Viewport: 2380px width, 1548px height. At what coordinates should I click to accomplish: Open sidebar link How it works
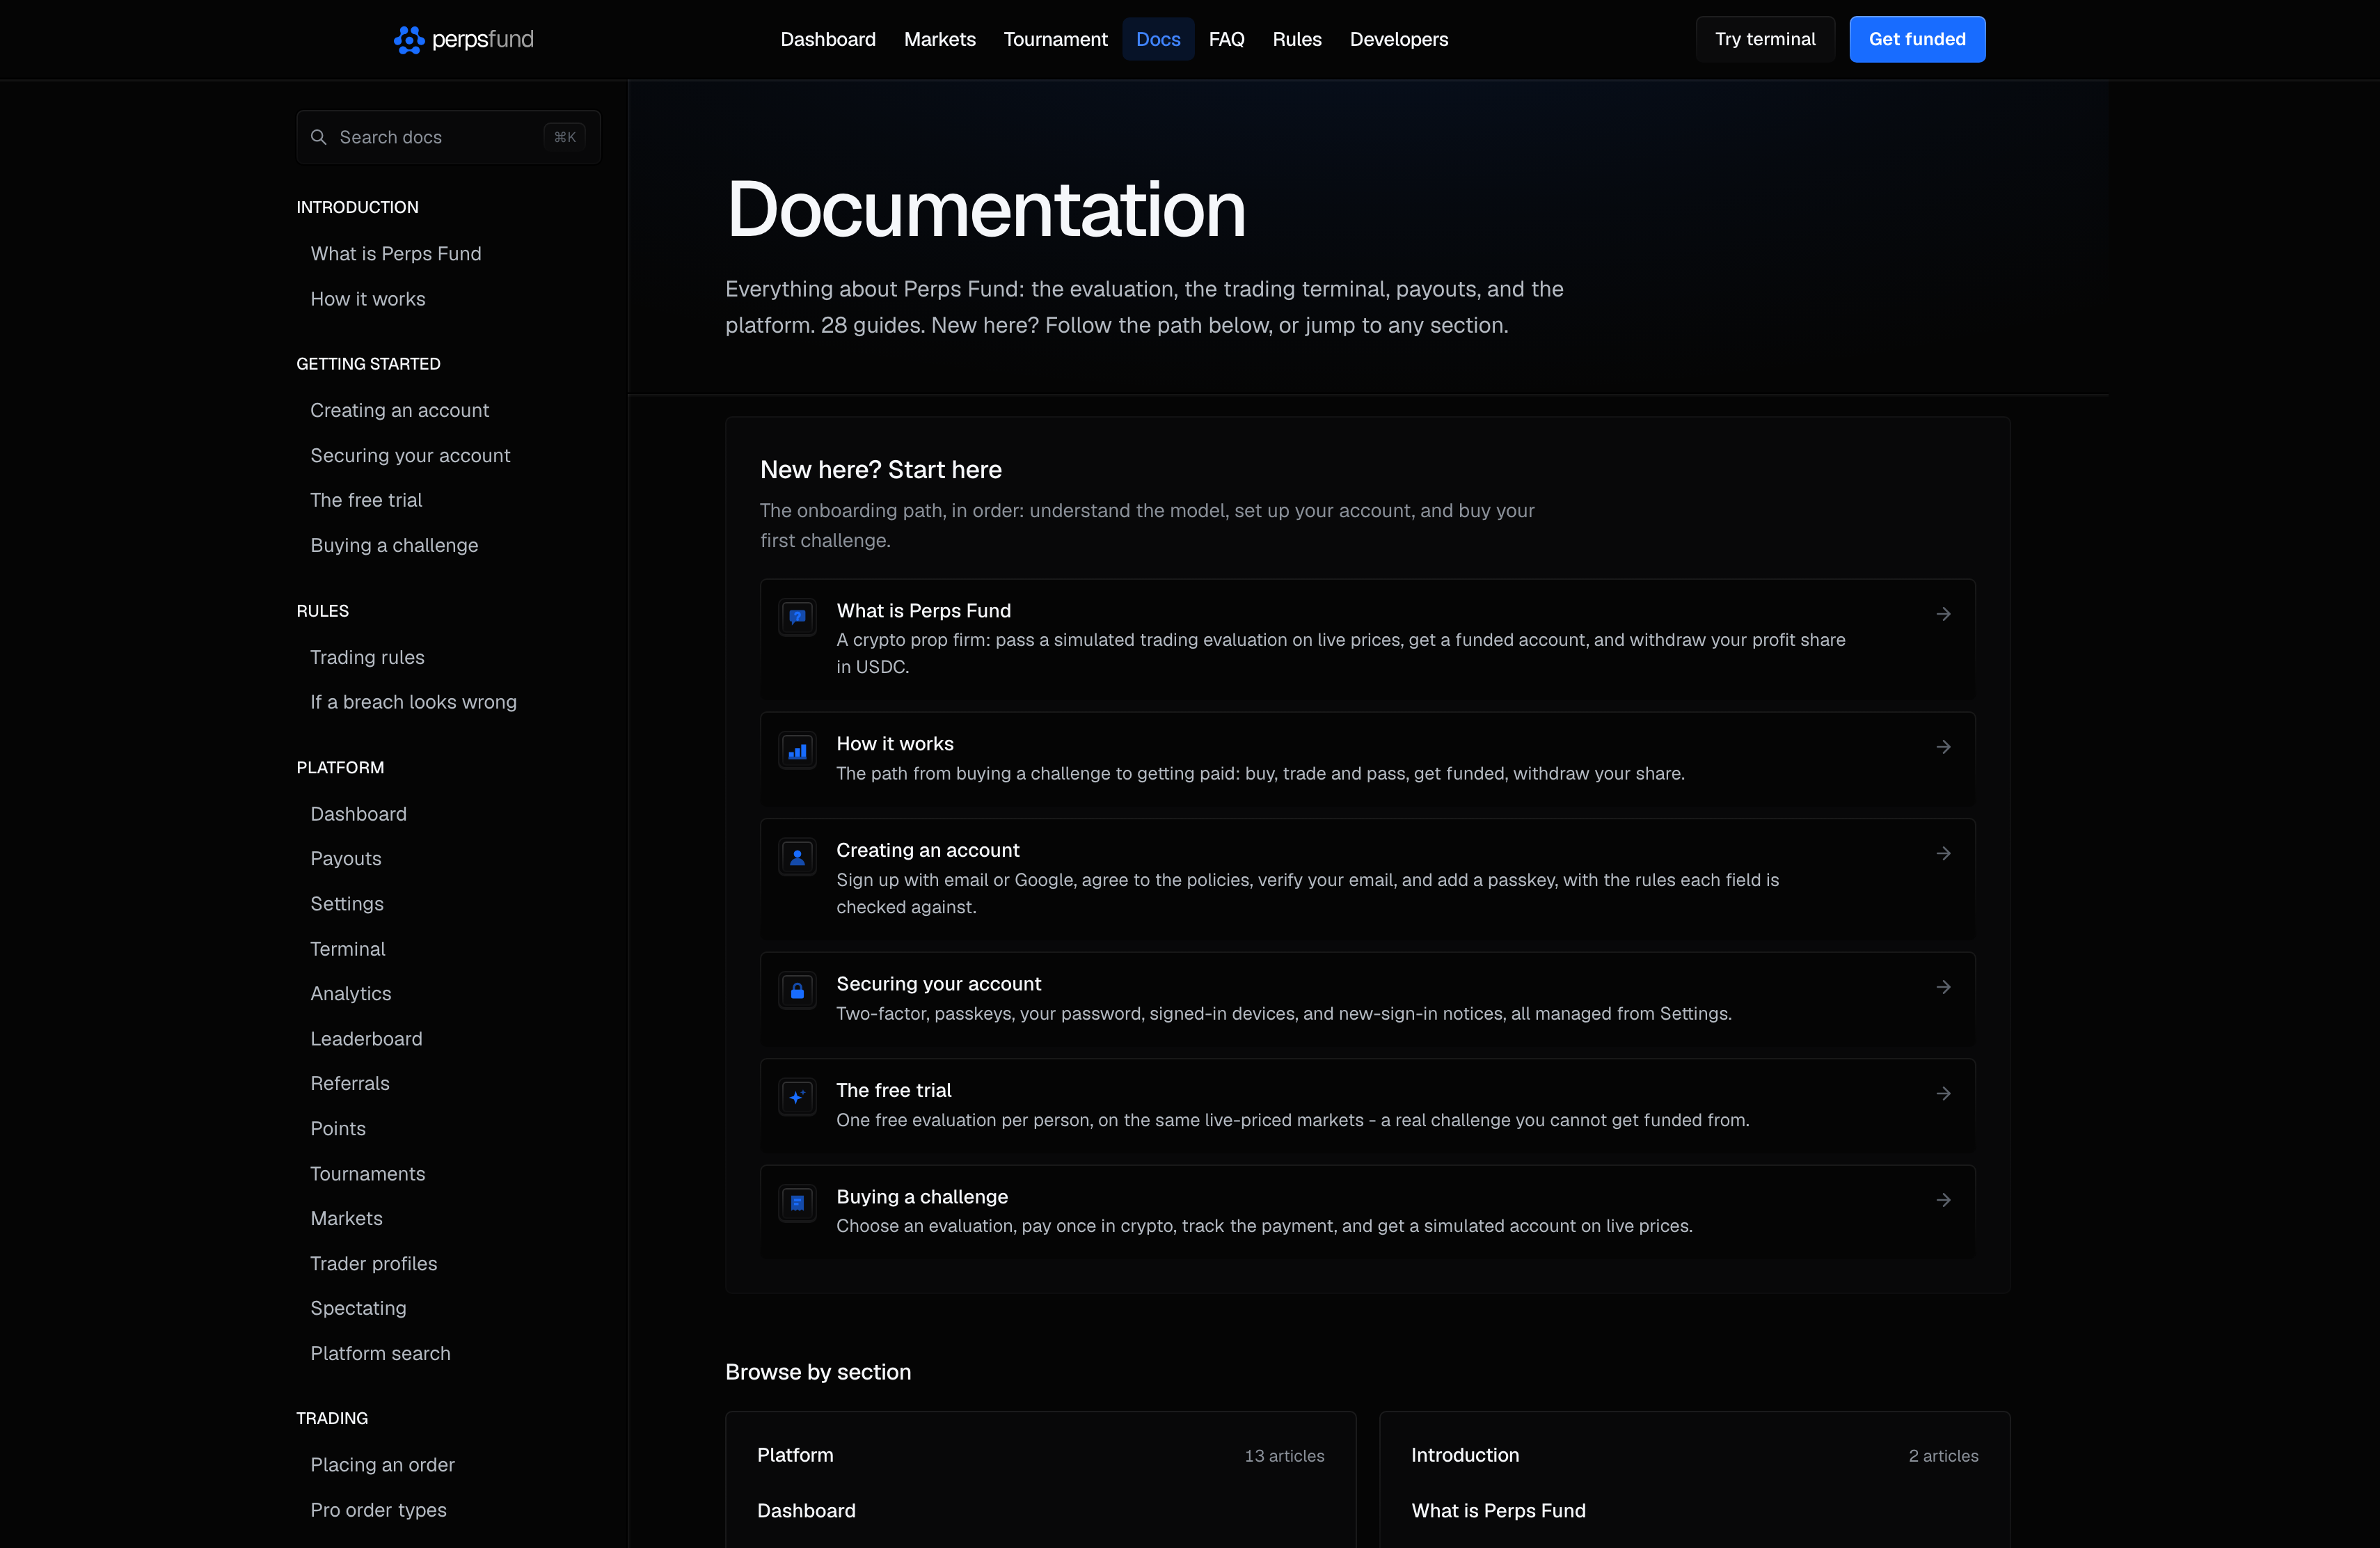[x=368, y=299]
